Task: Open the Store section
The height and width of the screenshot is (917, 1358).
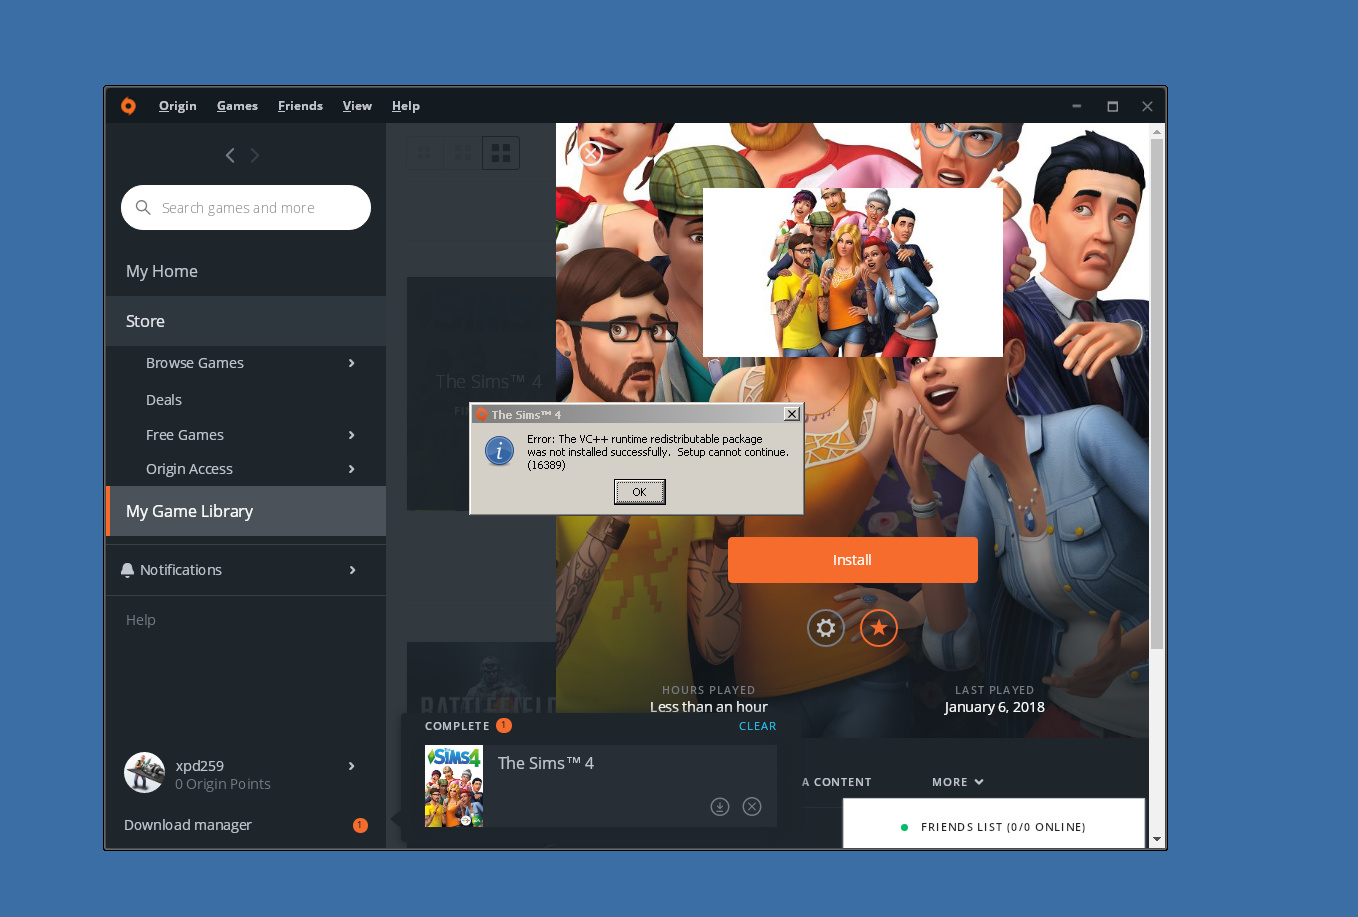Action: click(x=246, y=321)
